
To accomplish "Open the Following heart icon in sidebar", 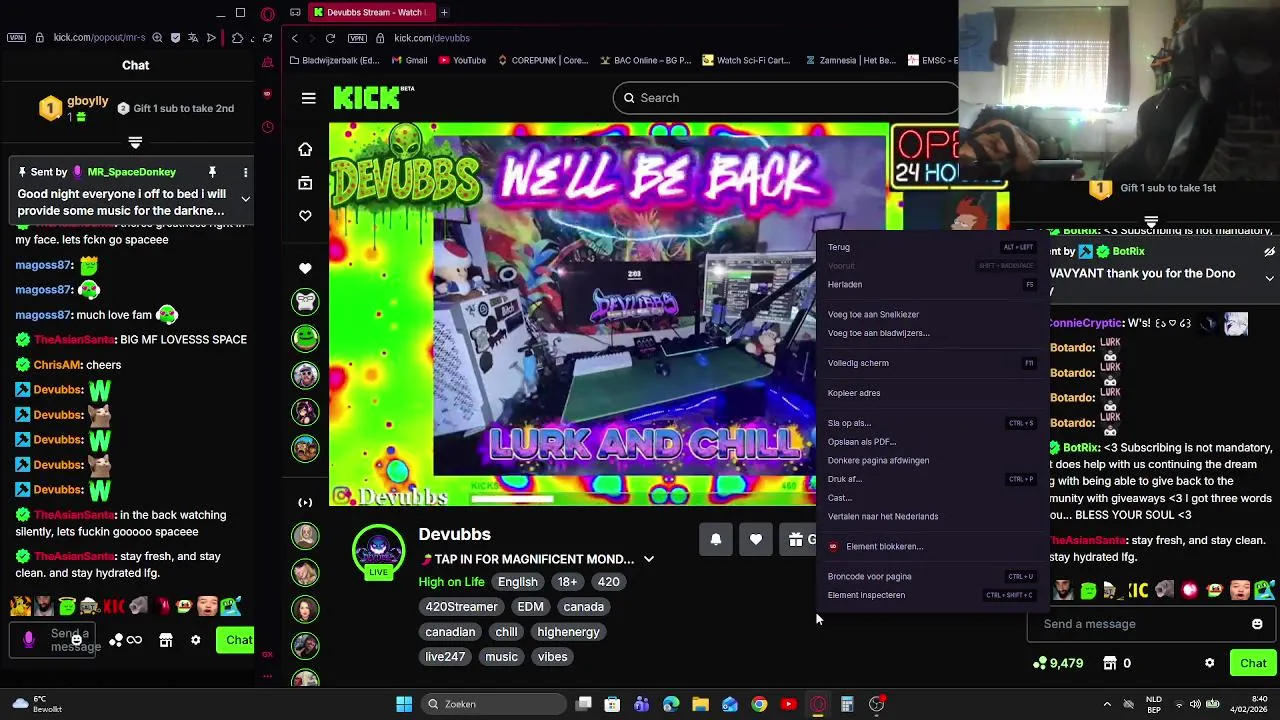I will point(305,216).
